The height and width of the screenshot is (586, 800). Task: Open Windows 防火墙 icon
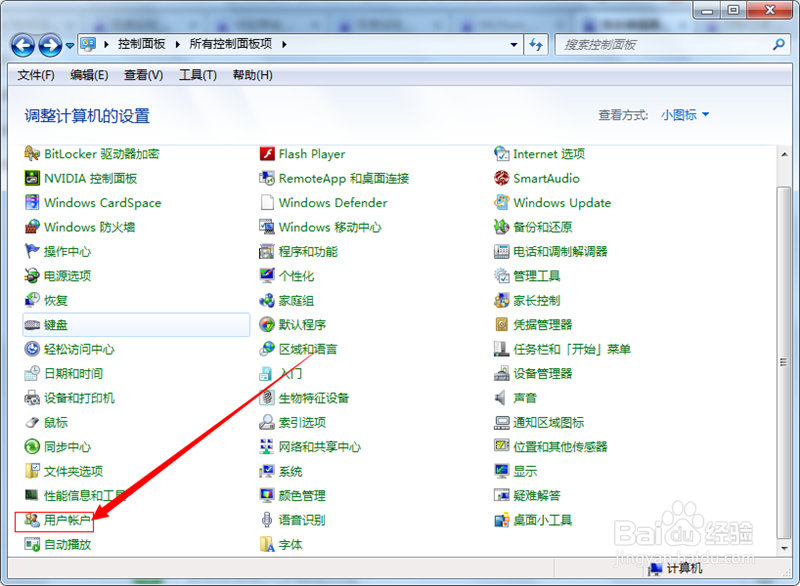click(32, 227)
